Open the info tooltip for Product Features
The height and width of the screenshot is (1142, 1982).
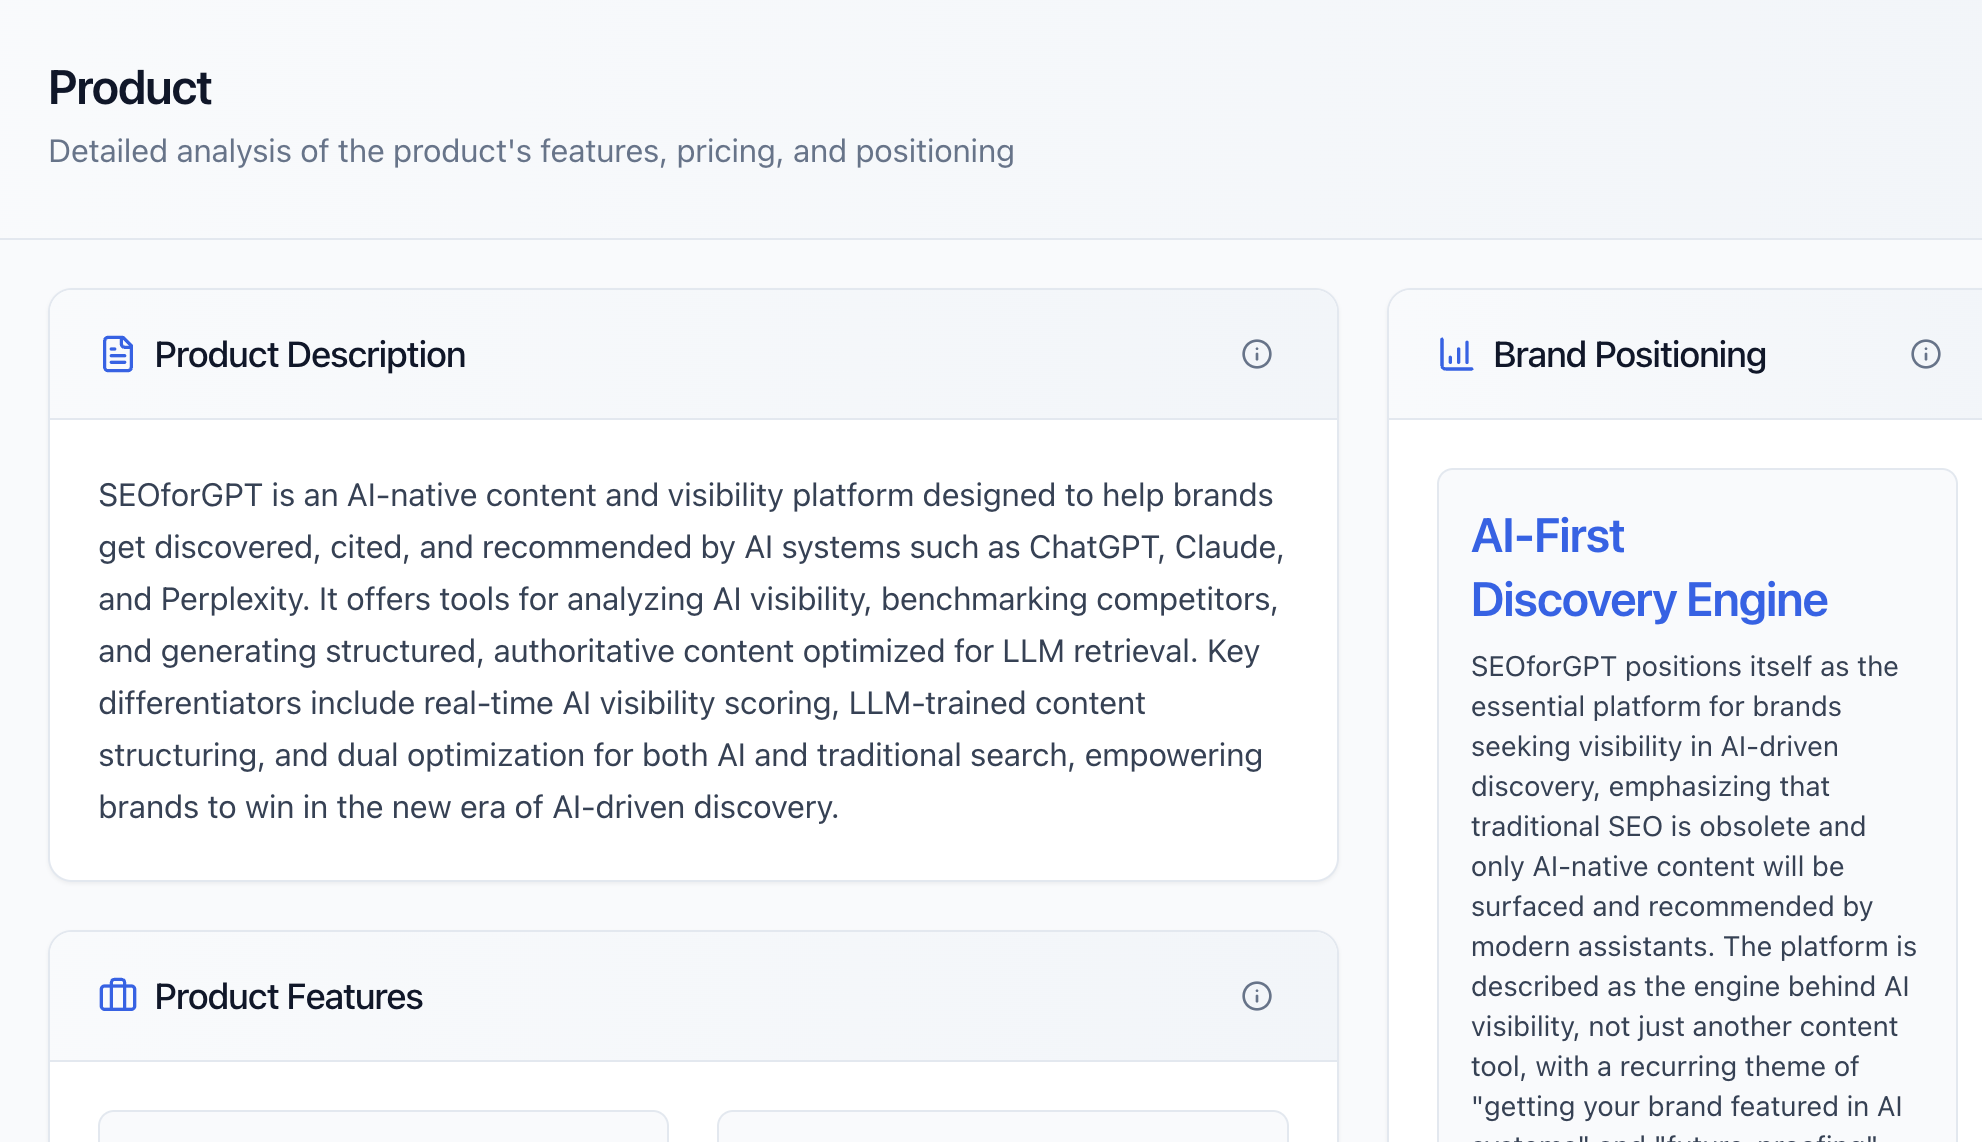[x=1257, y=996]
